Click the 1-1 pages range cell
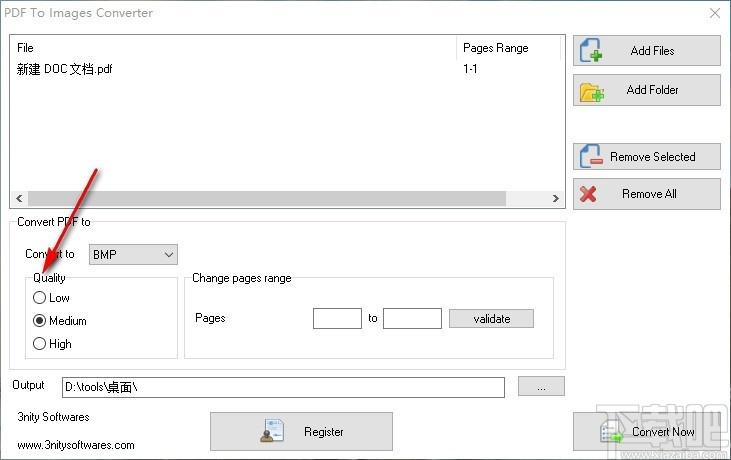The width and height of the screenshot is (731, 460). [x=470, y=69]
